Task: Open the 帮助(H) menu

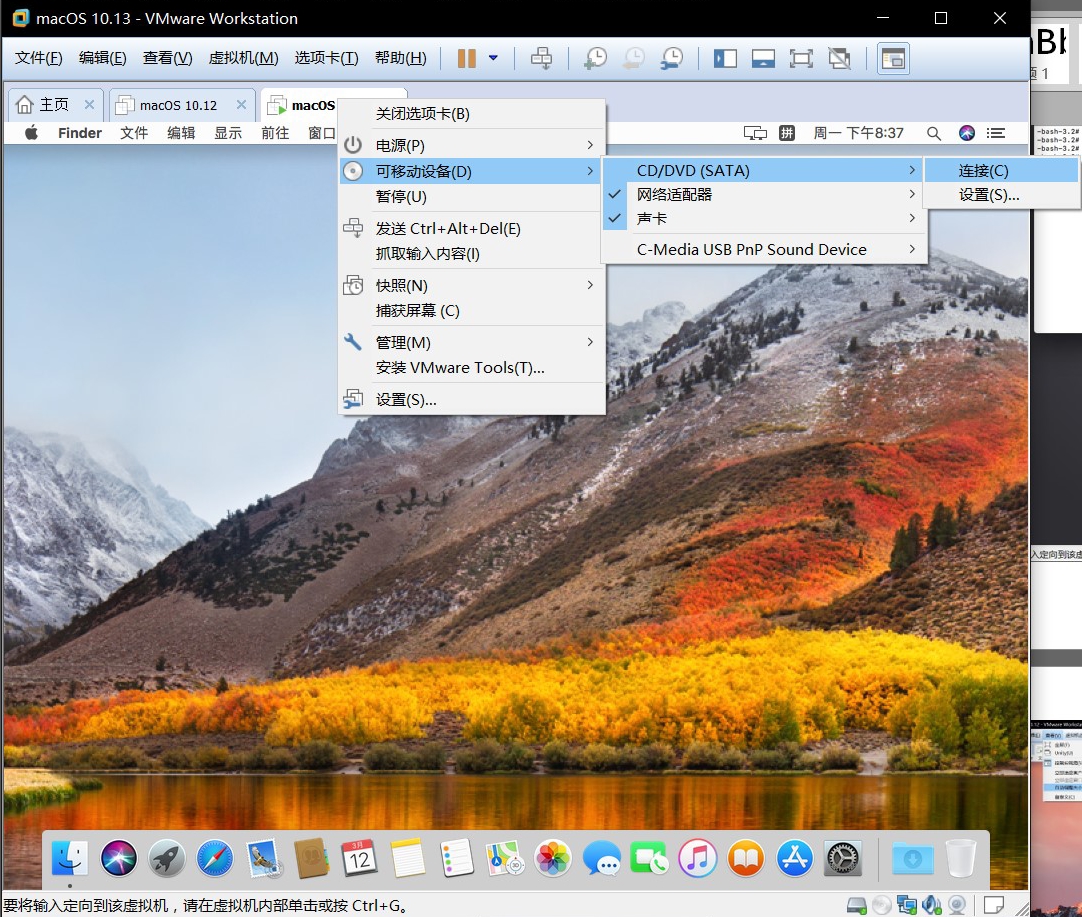Action: 401,58
